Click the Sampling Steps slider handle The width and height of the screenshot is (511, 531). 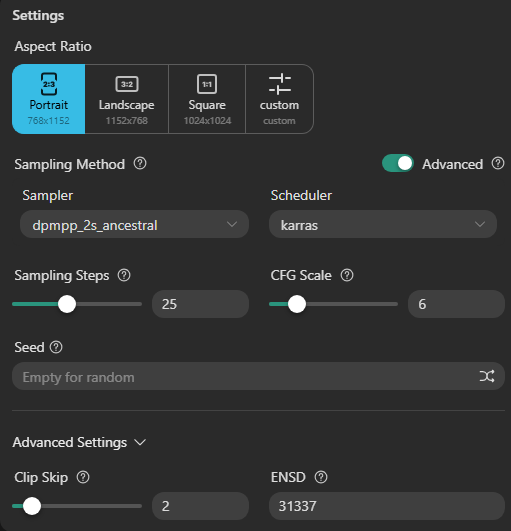tap(67, 304)
